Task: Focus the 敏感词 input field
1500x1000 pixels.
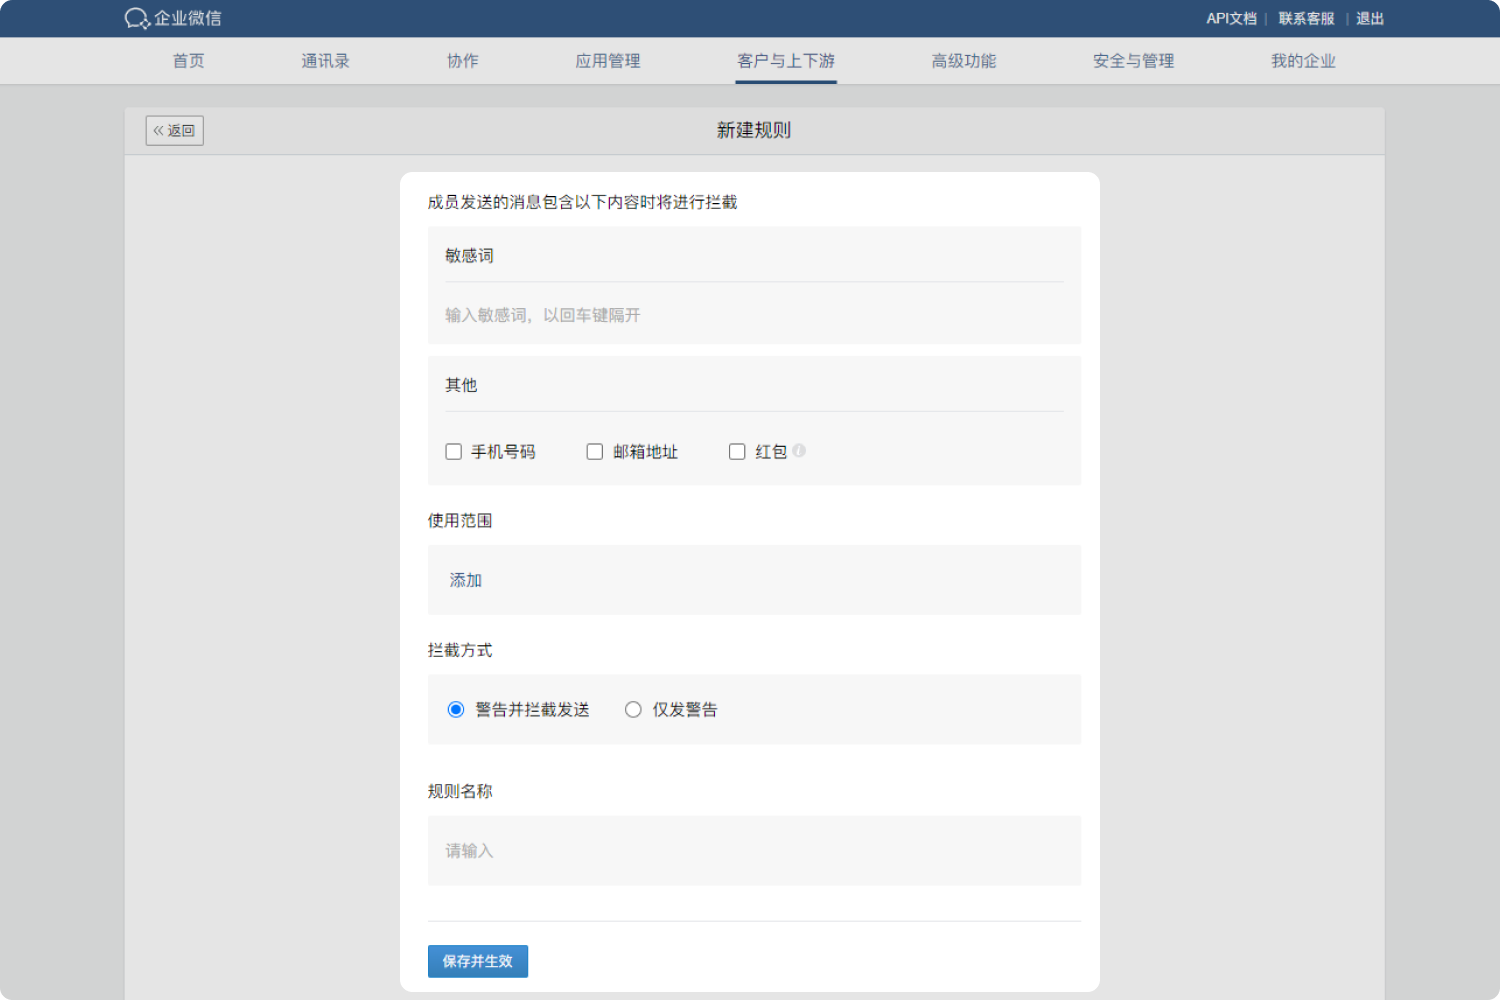Action: tap(754, 315)
